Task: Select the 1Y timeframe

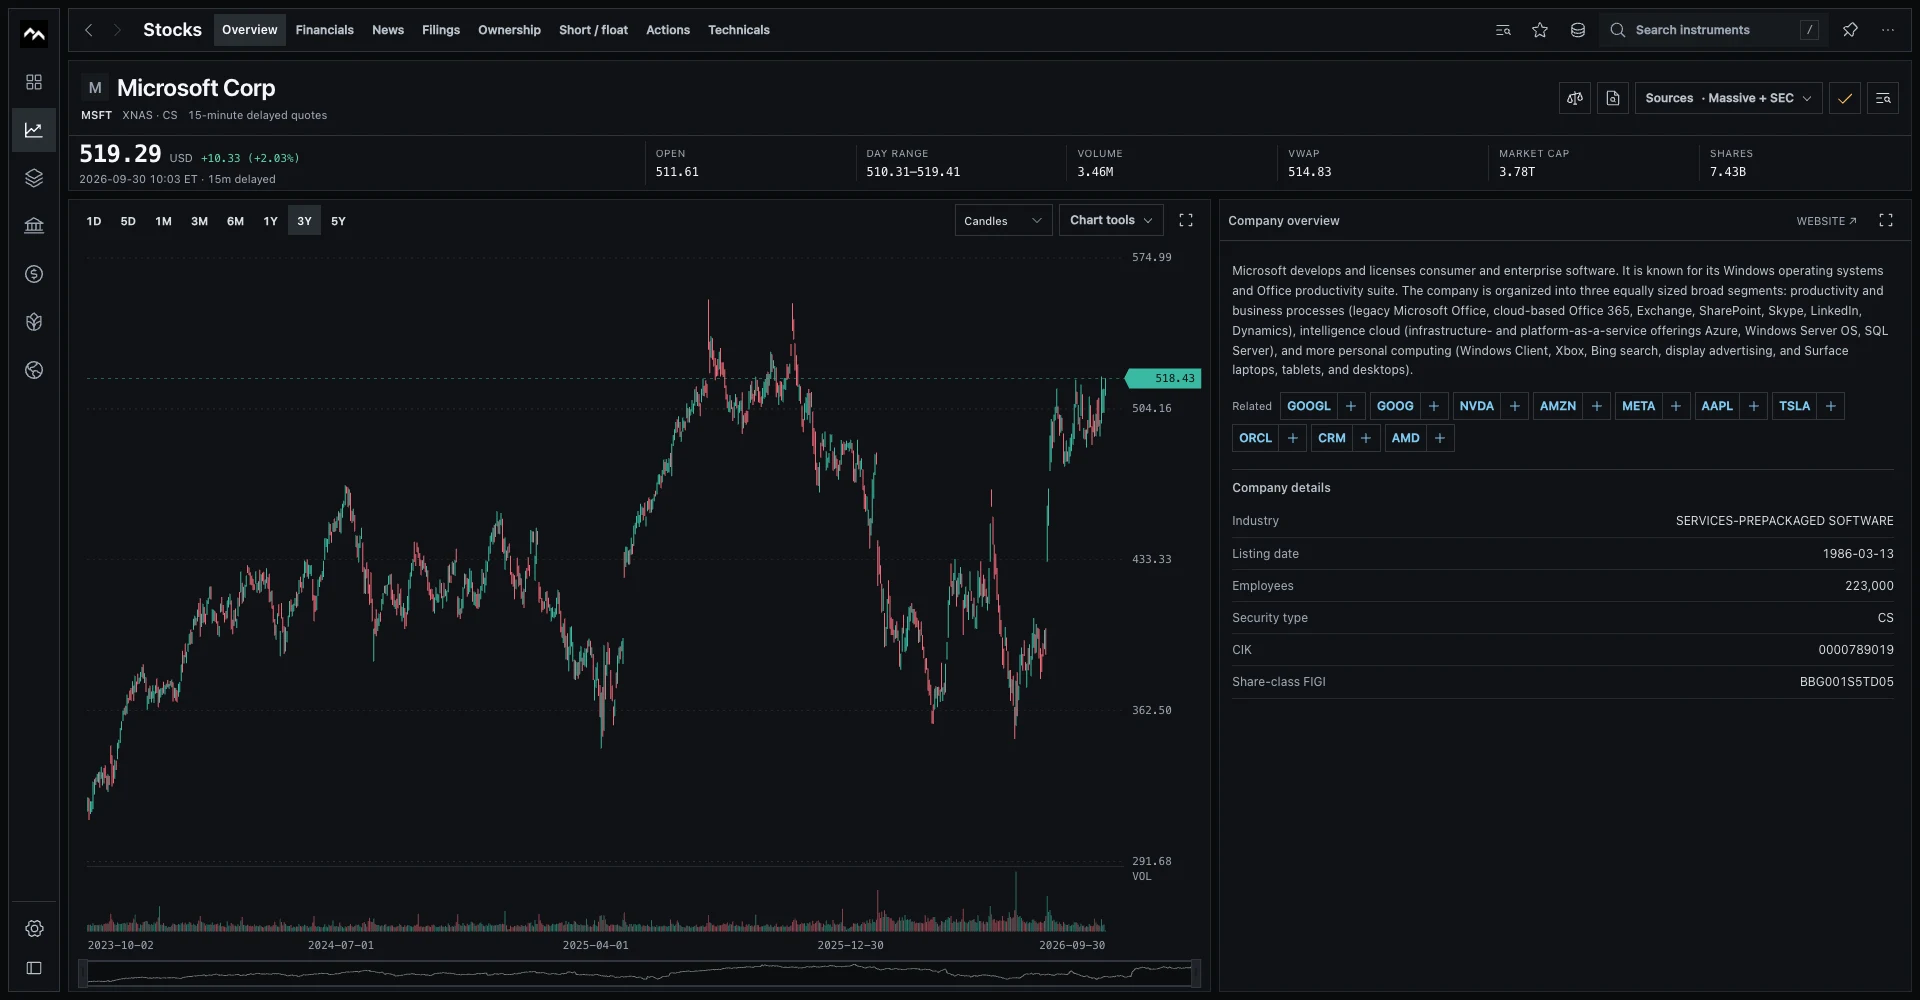Action: coord(271,221)
